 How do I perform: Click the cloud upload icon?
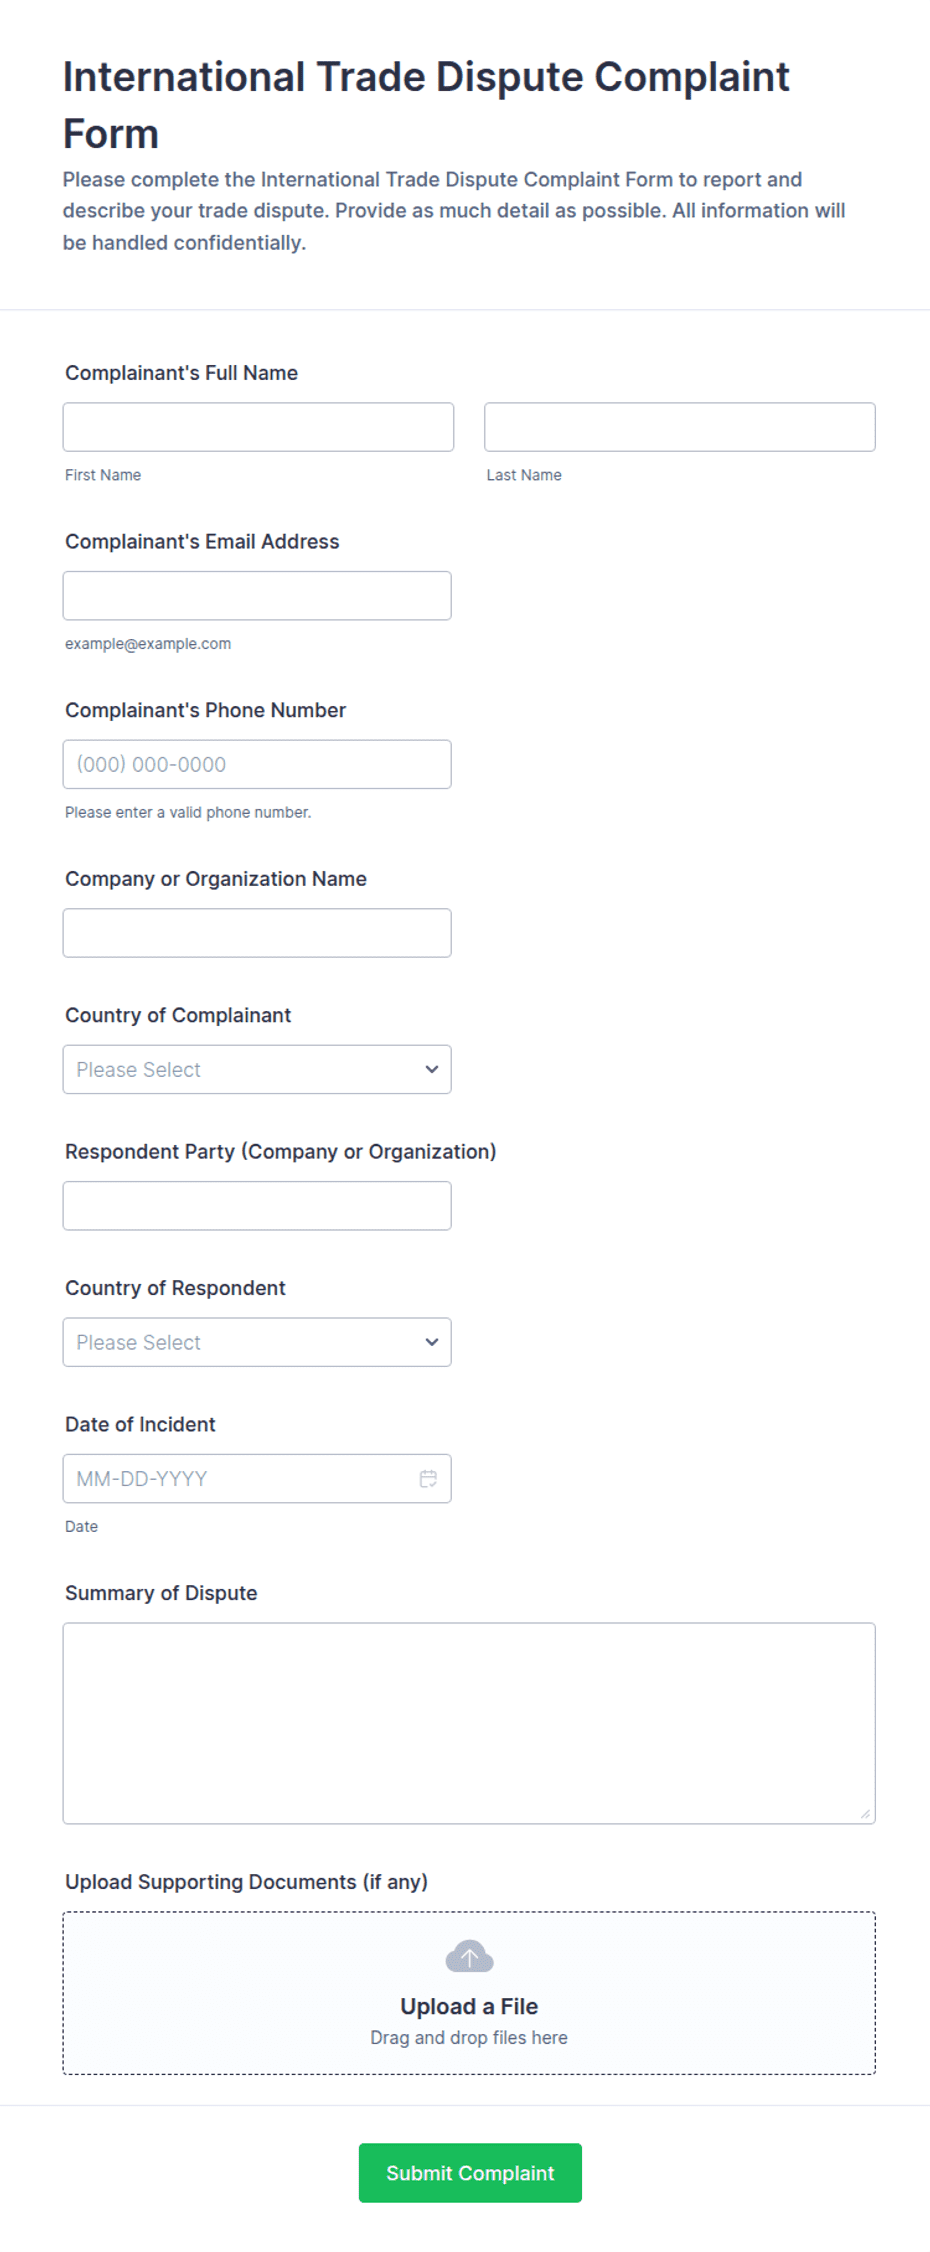469,1956
